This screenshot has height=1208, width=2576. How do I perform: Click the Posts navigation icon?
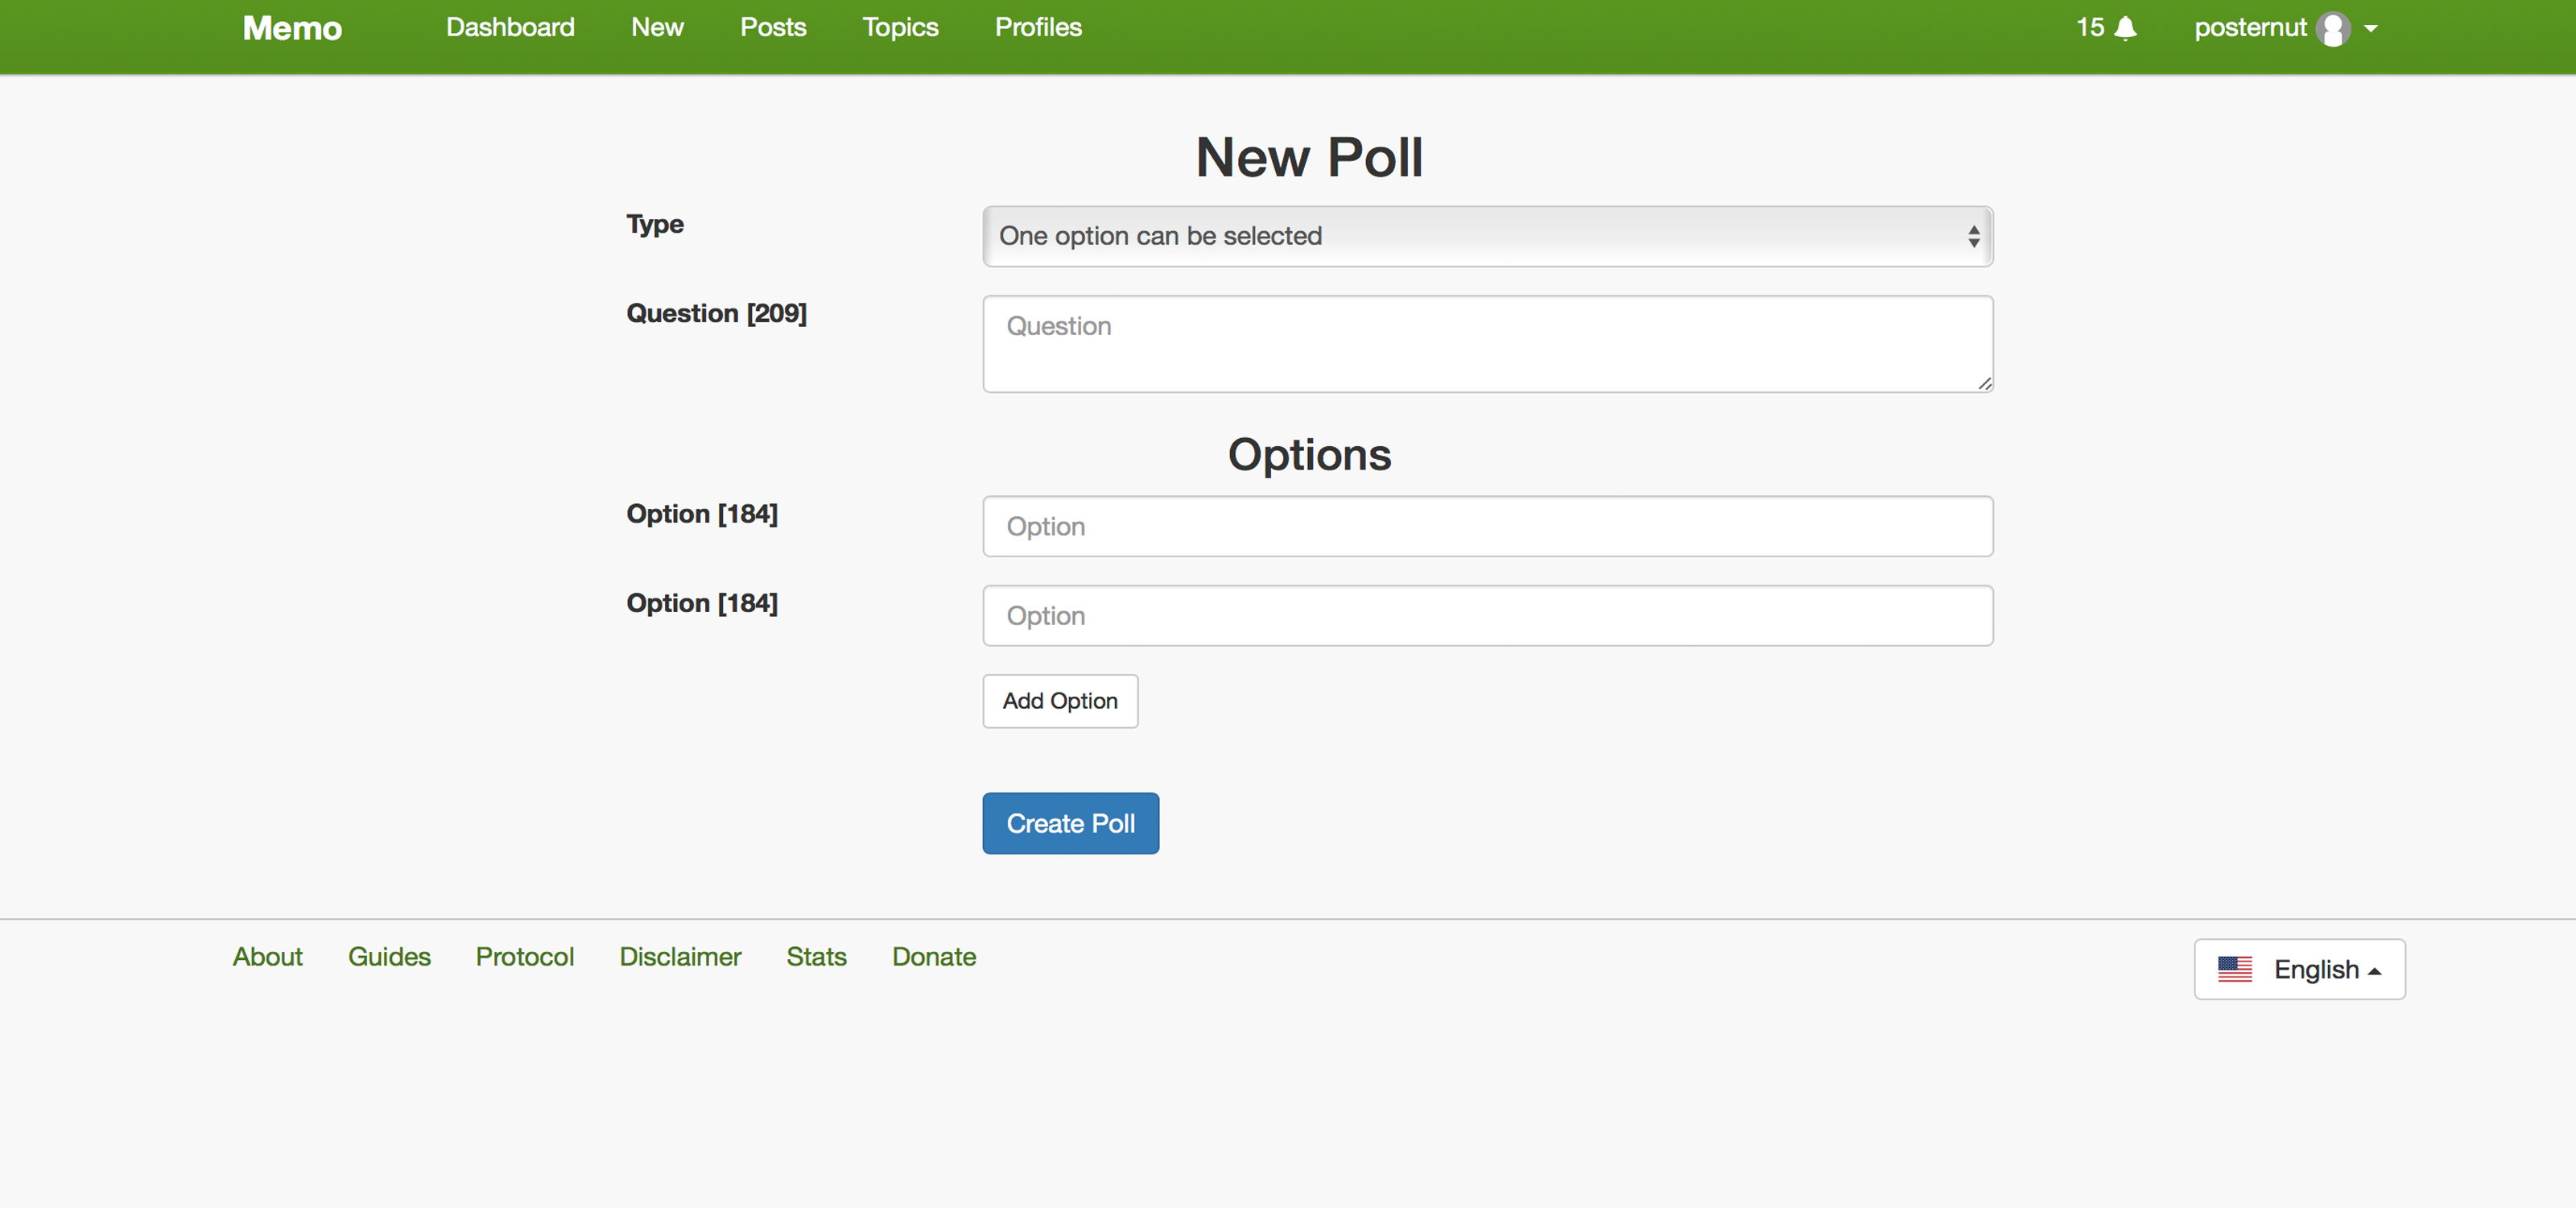[772, 27]
